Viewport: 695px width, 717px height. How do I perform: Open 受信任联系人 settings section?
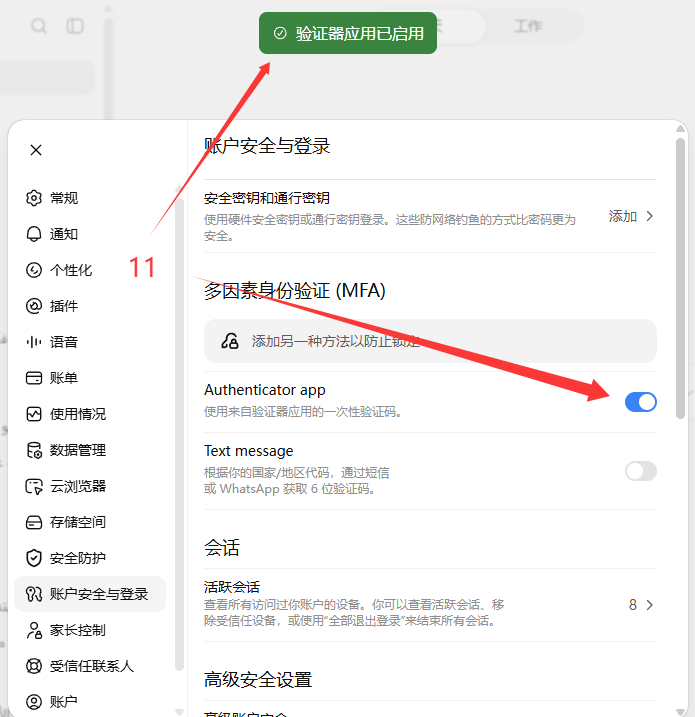90,666
